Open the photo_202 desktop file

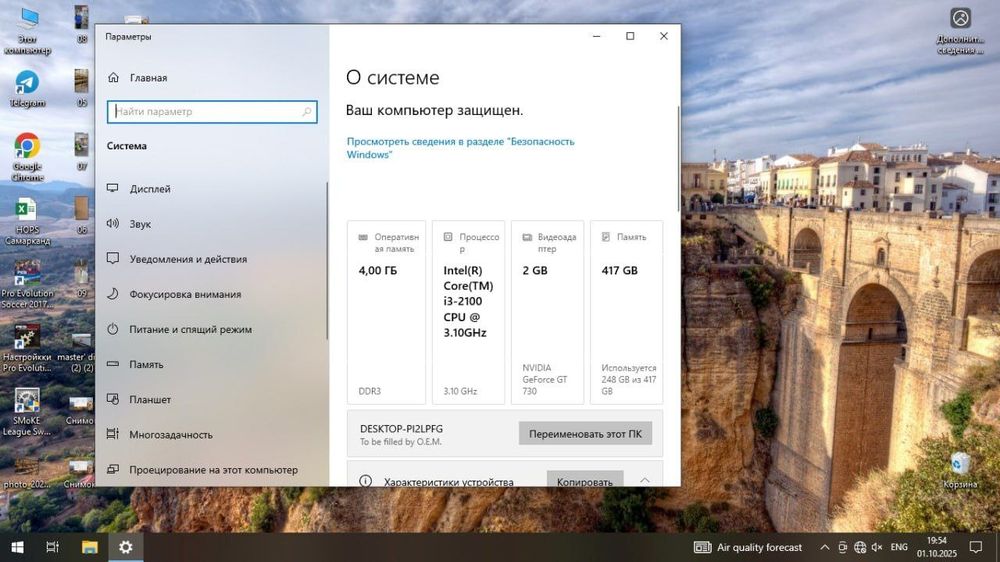27,472
